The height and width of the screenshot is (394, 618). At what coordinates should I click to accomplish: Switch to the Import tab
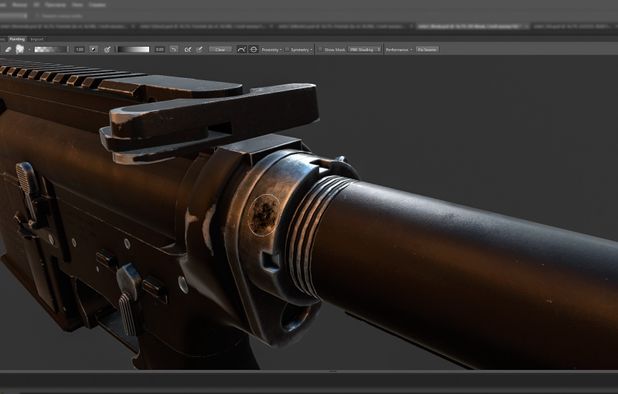click(x=37, y=39)
